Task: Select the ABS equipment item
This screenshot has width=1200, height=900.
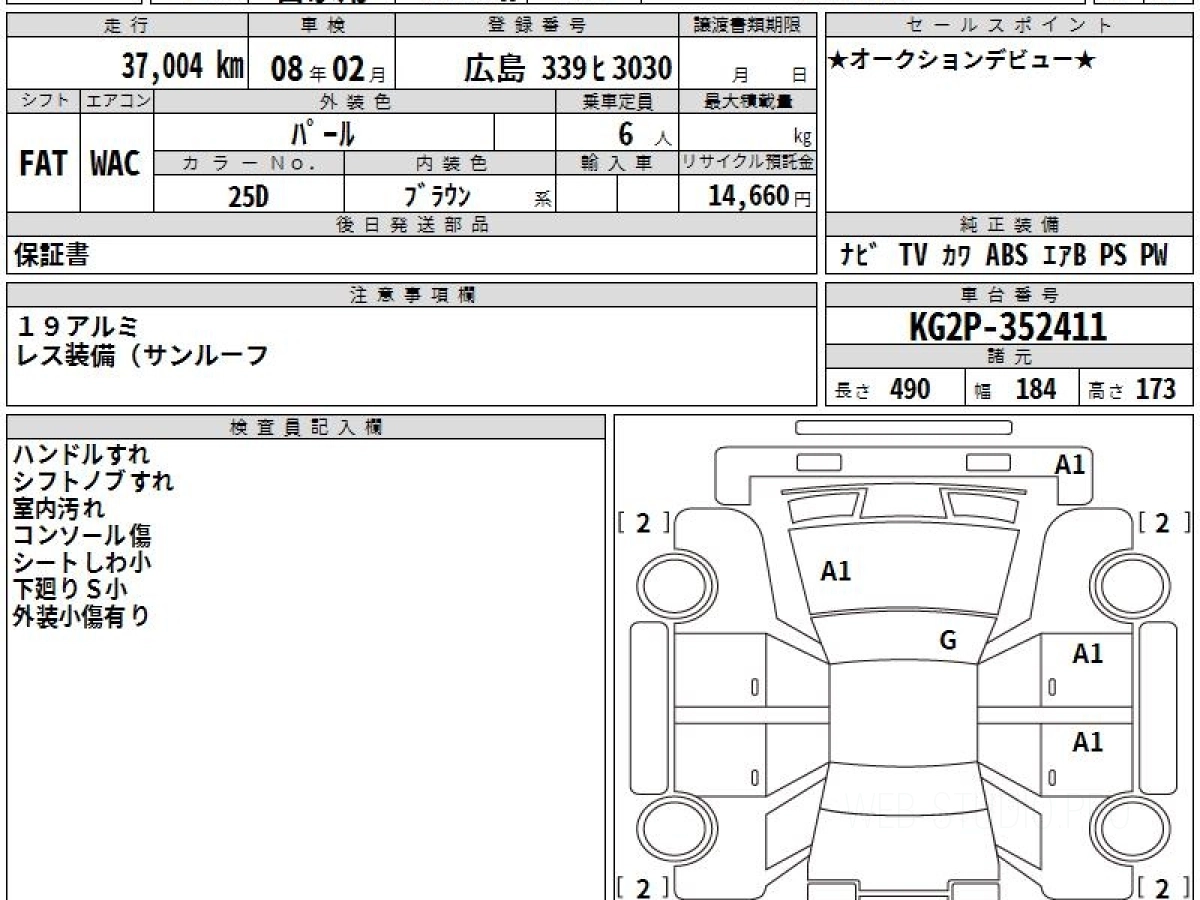Action: point(1006,256)
